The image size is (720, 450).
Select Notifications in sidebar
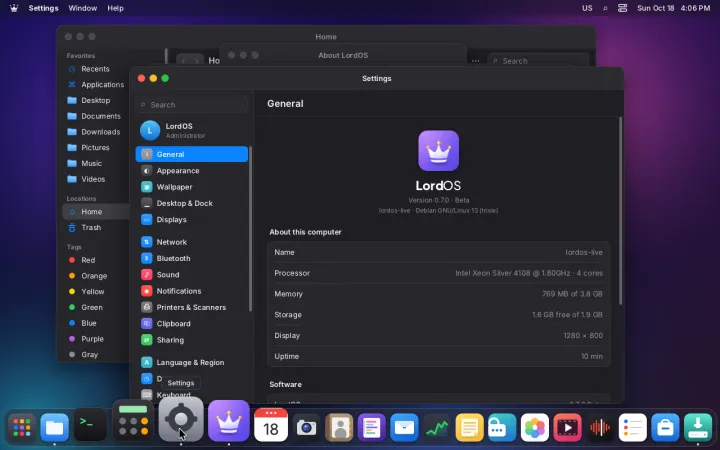coord(191,291)
